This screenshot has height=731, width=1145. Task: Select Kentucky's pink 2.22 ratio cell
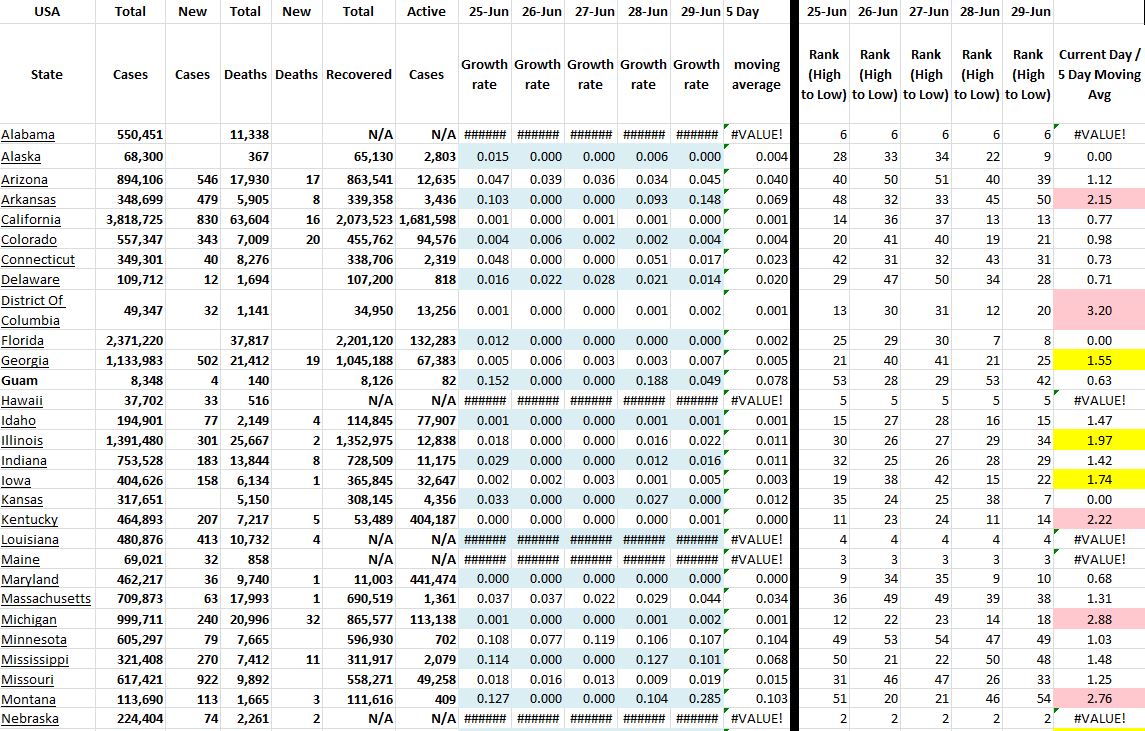click(x=1096, y=519)
